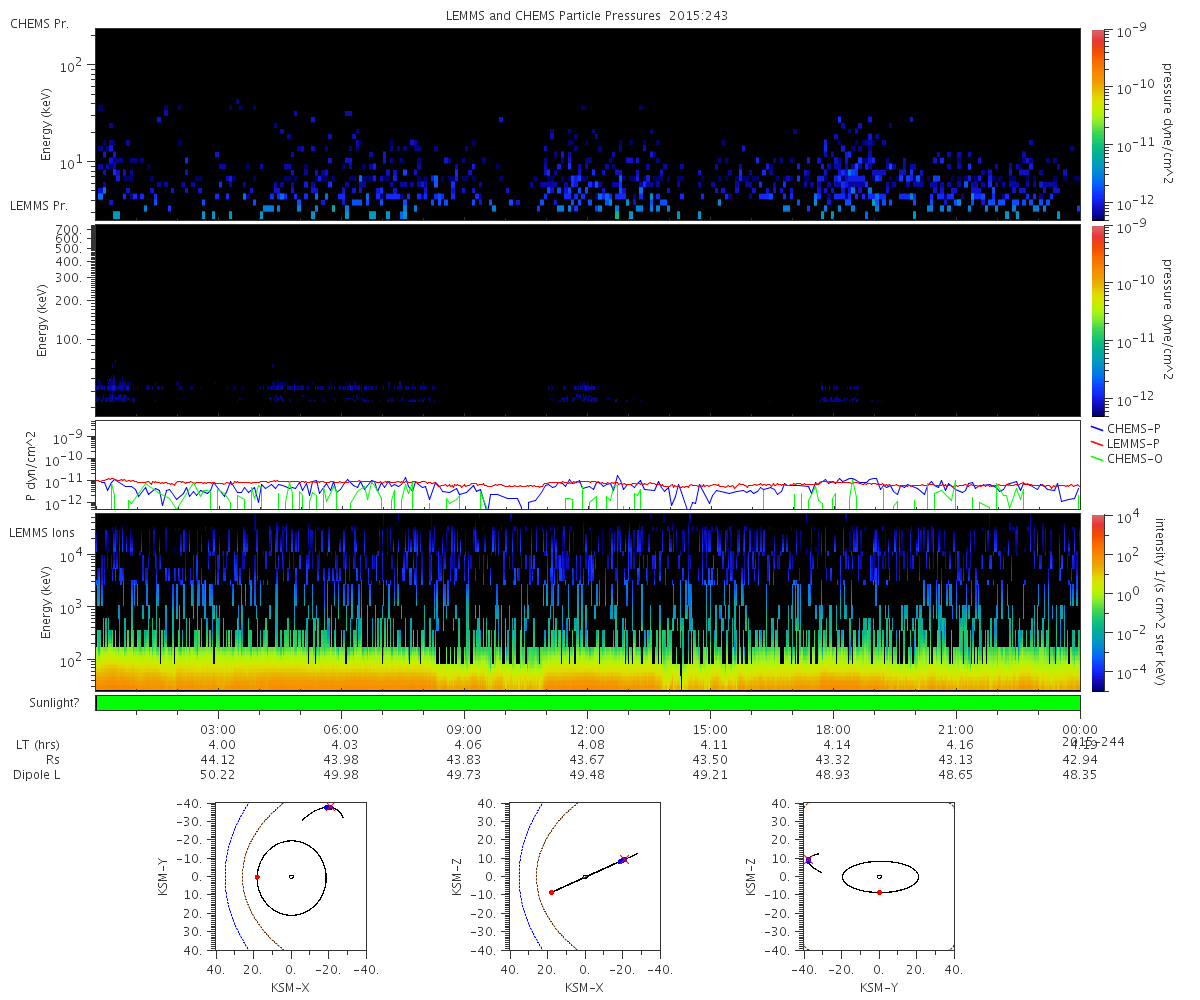This screenshot has width=1200, height=1000.
Task: Click the green Sunlight indicator bar
Action: tap(588, 704)
